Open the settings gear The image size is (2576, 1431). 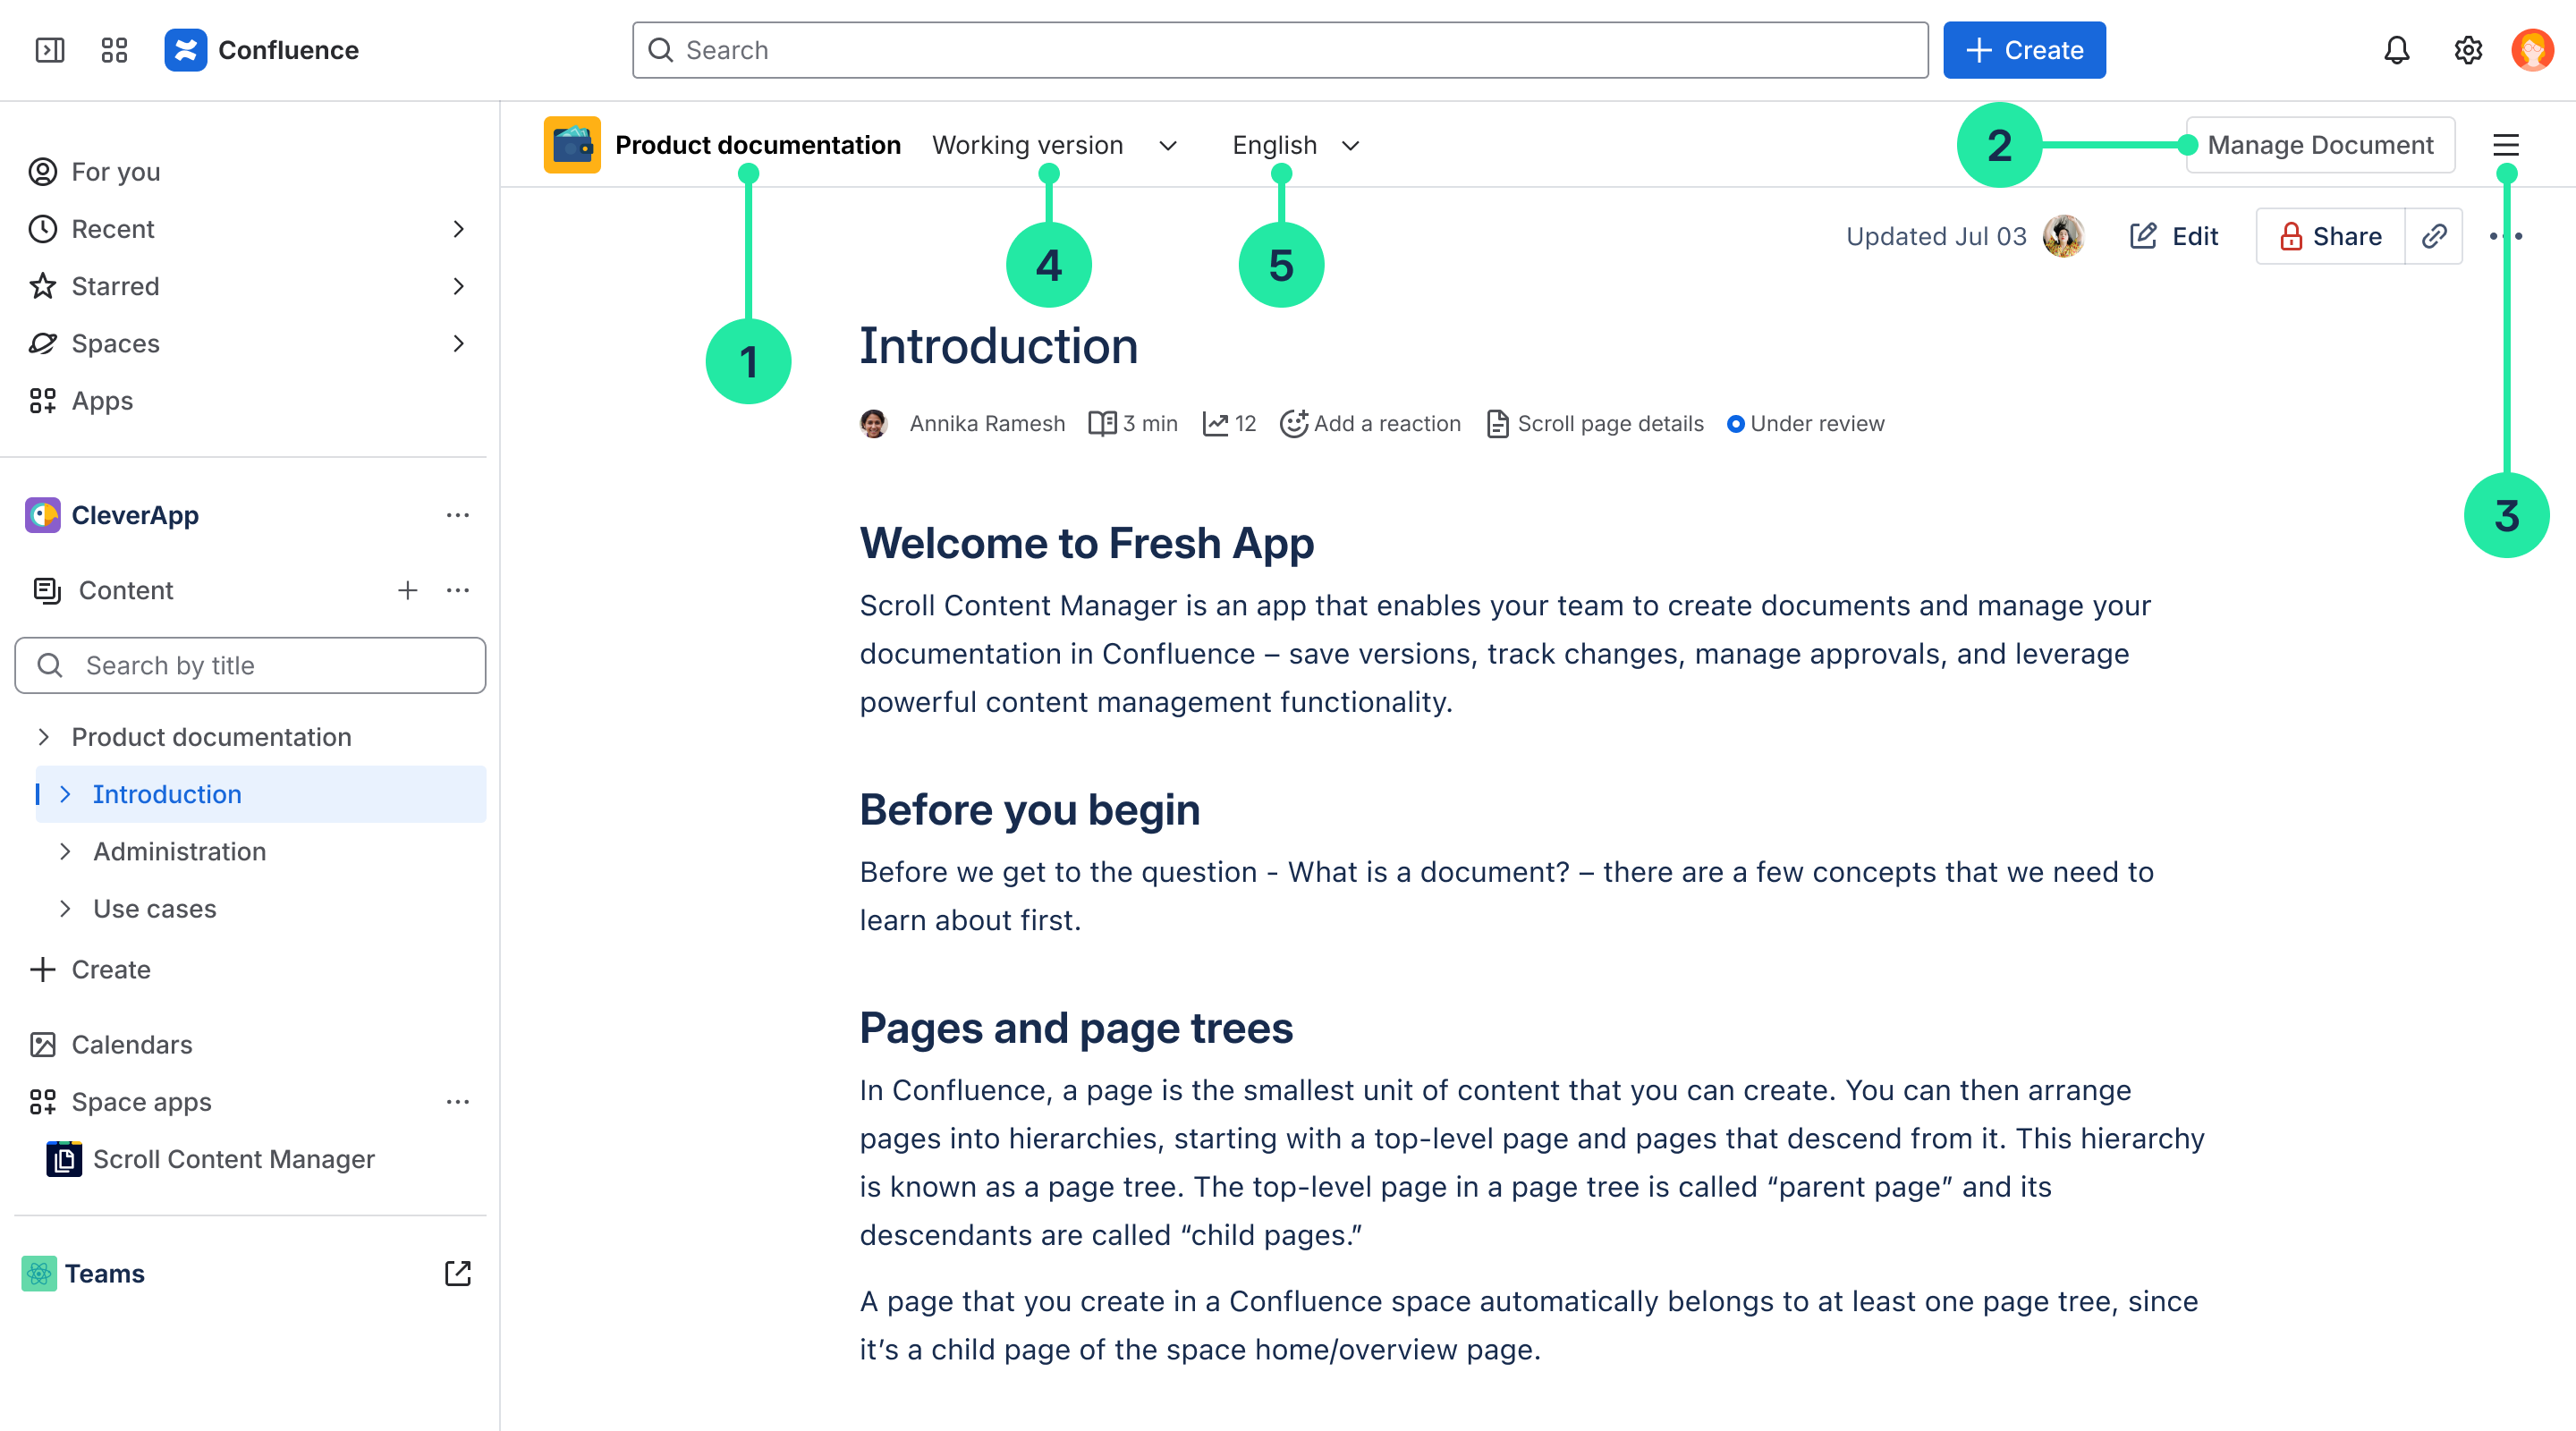pos(2467,50)
